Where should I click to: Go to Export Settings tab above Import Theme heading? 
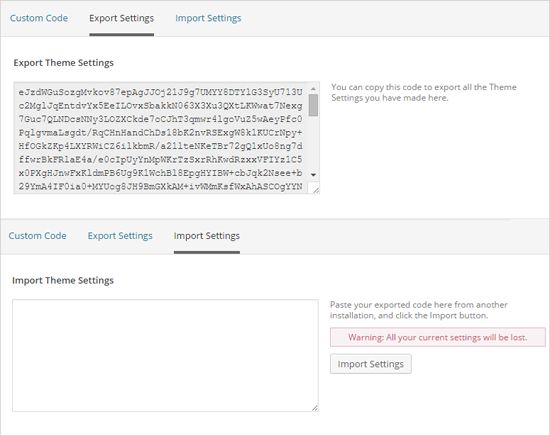[120, 236]
